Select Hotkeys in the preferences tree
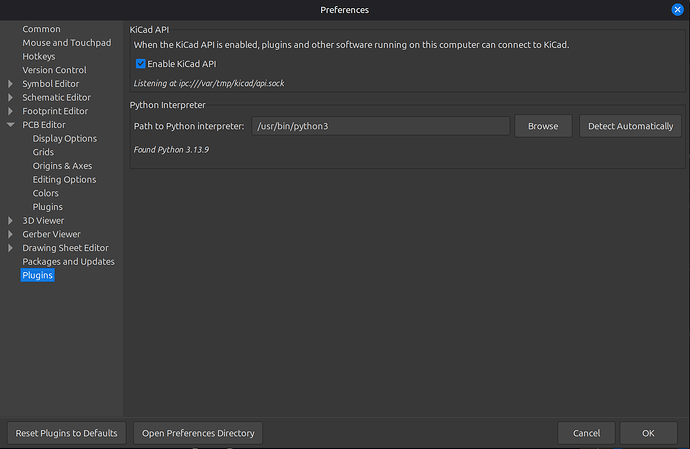 (41, 57)
